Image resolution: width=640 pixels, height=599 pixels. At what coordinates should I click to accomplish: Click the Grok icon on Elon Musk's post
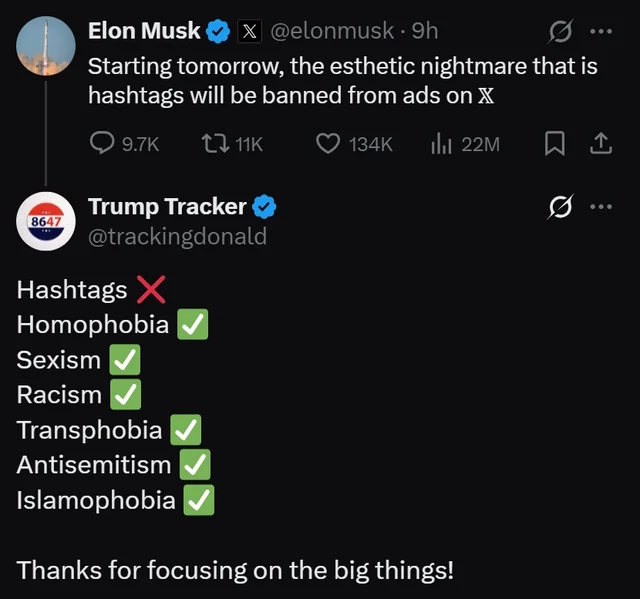click(561, 31)
